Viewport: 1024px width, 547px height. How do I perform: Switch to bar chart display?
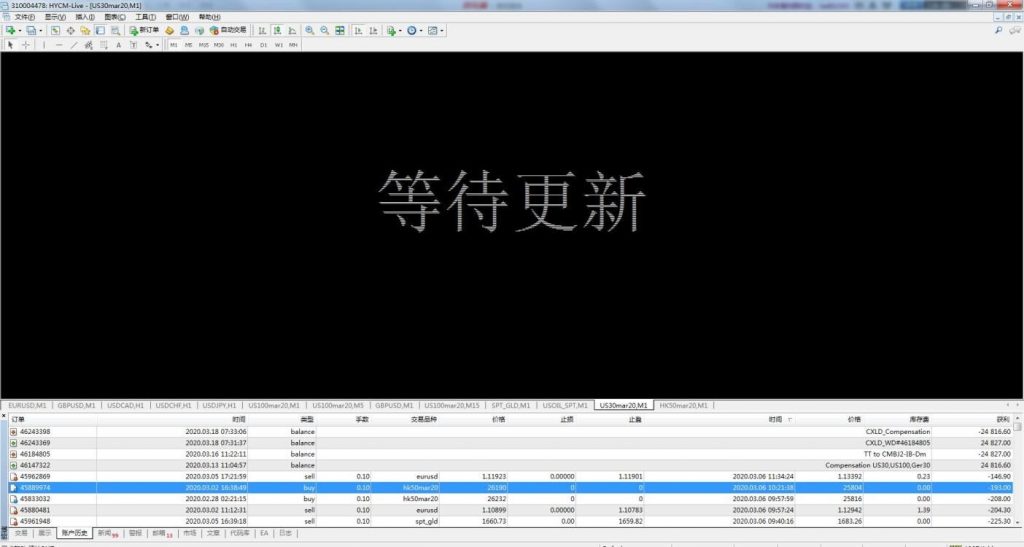pos(262,30)
